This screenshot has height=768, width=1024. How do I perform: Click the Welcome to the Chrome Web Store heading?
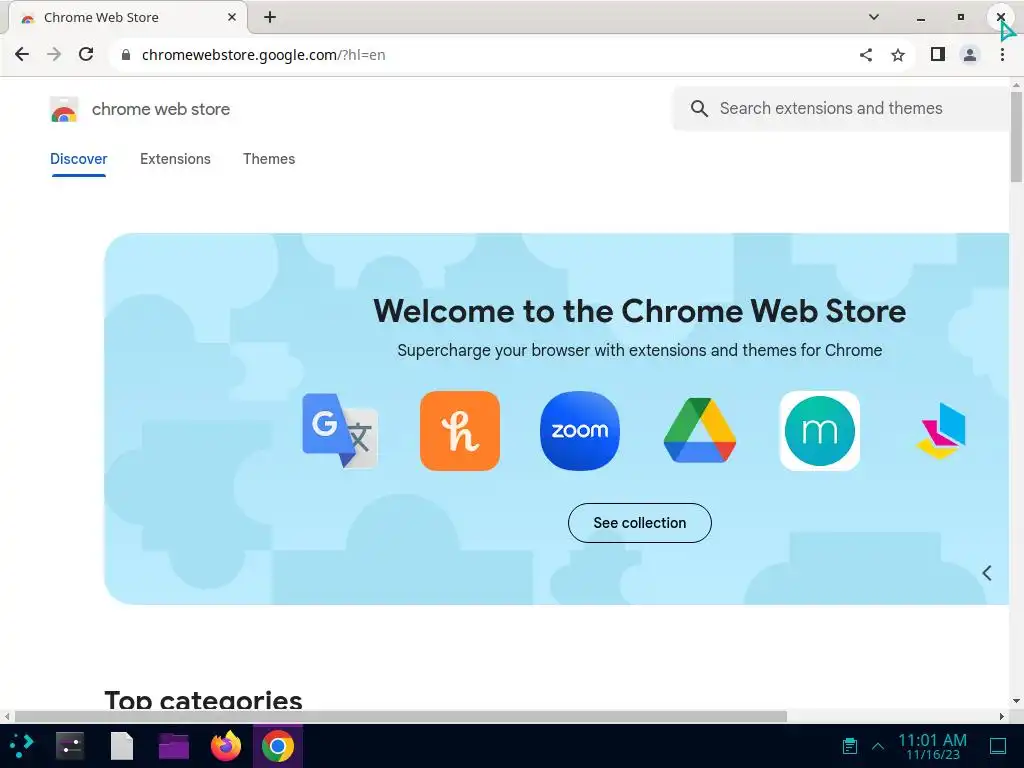click(x=640, y=311)
